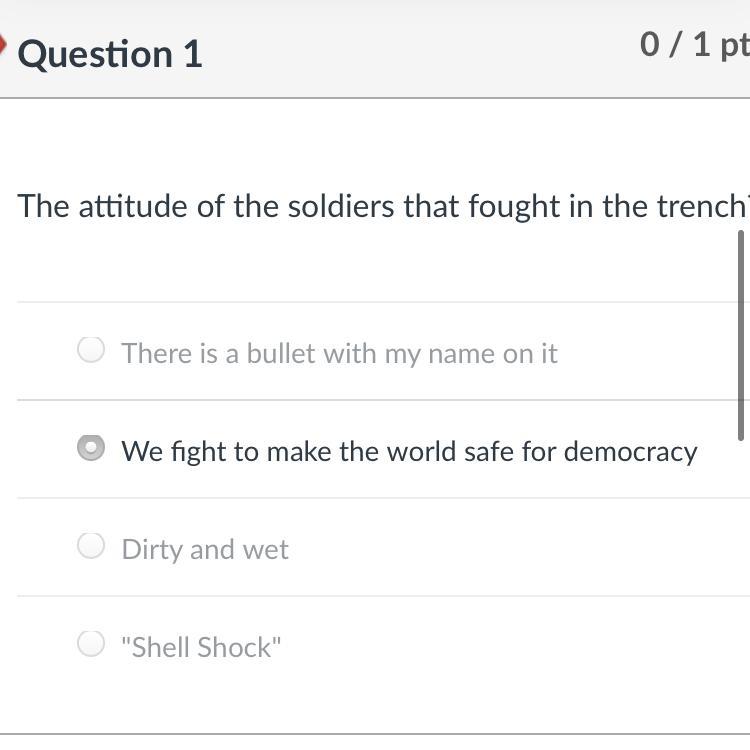The image size is (750, 750).
Task: Click the word "trench" in the question prompt
Action: click(x=708, y=206)
